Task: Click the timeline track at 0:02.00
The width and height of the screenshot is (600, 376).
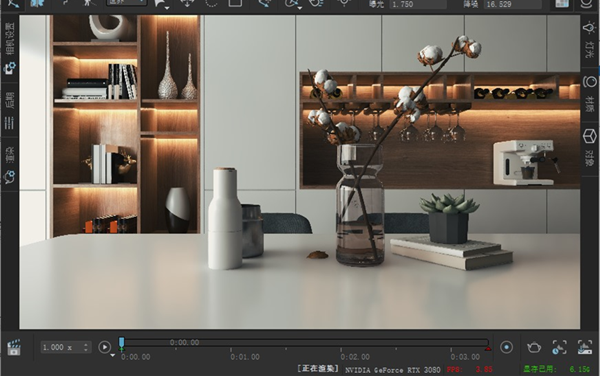Action: pyautogui.click(x=341, y=343)
